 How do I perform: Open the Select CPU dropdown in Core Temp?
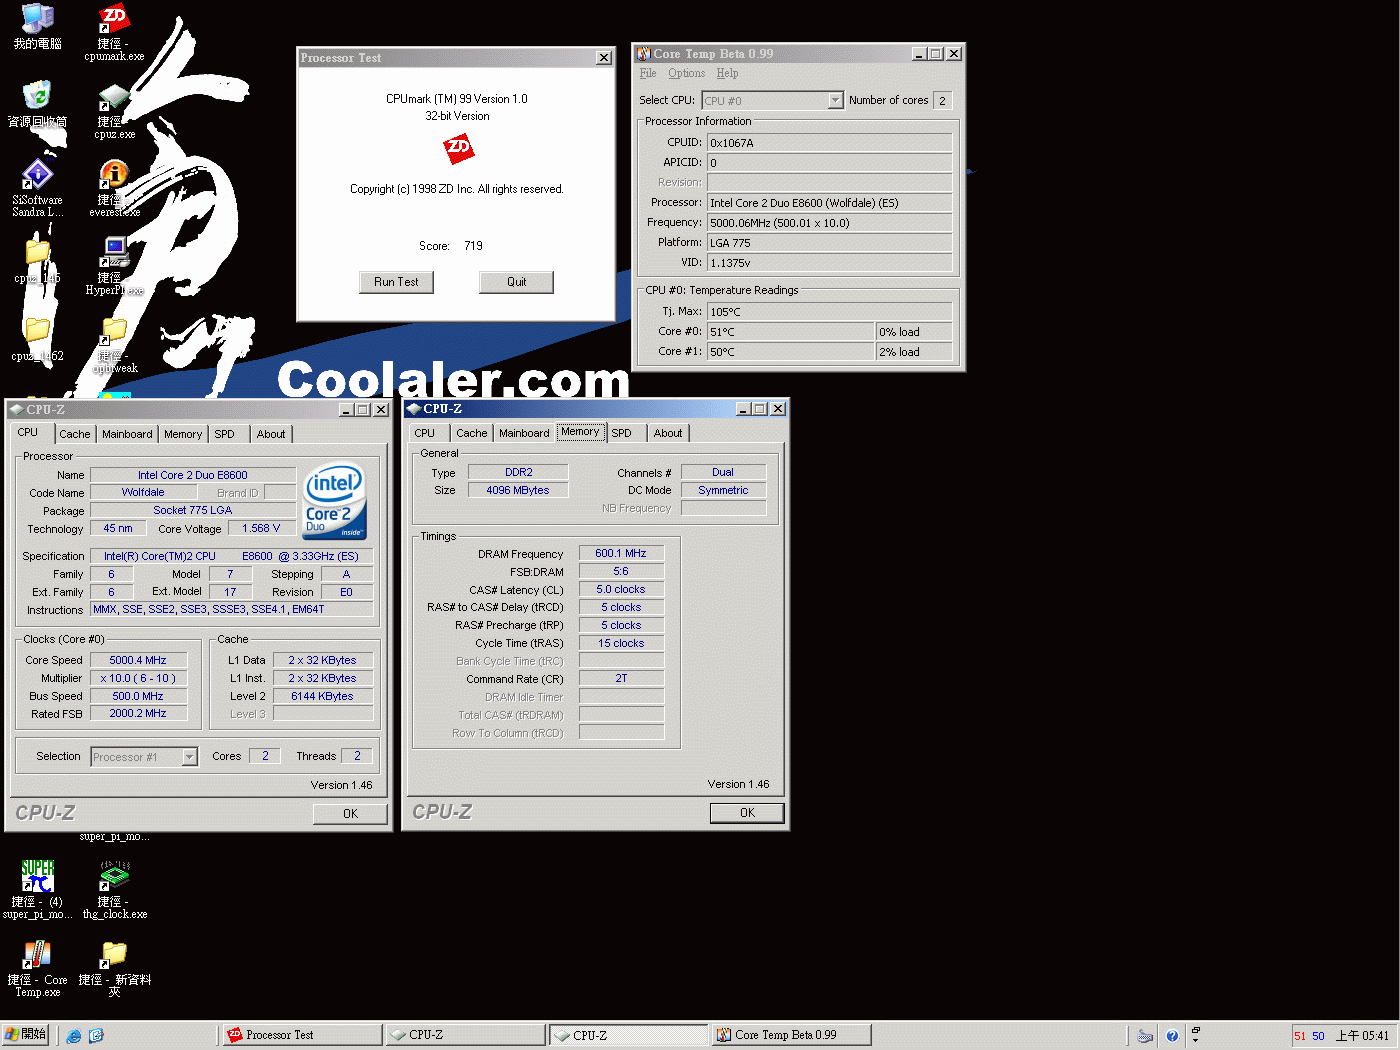pyautogui.click(x=836, y=101)
